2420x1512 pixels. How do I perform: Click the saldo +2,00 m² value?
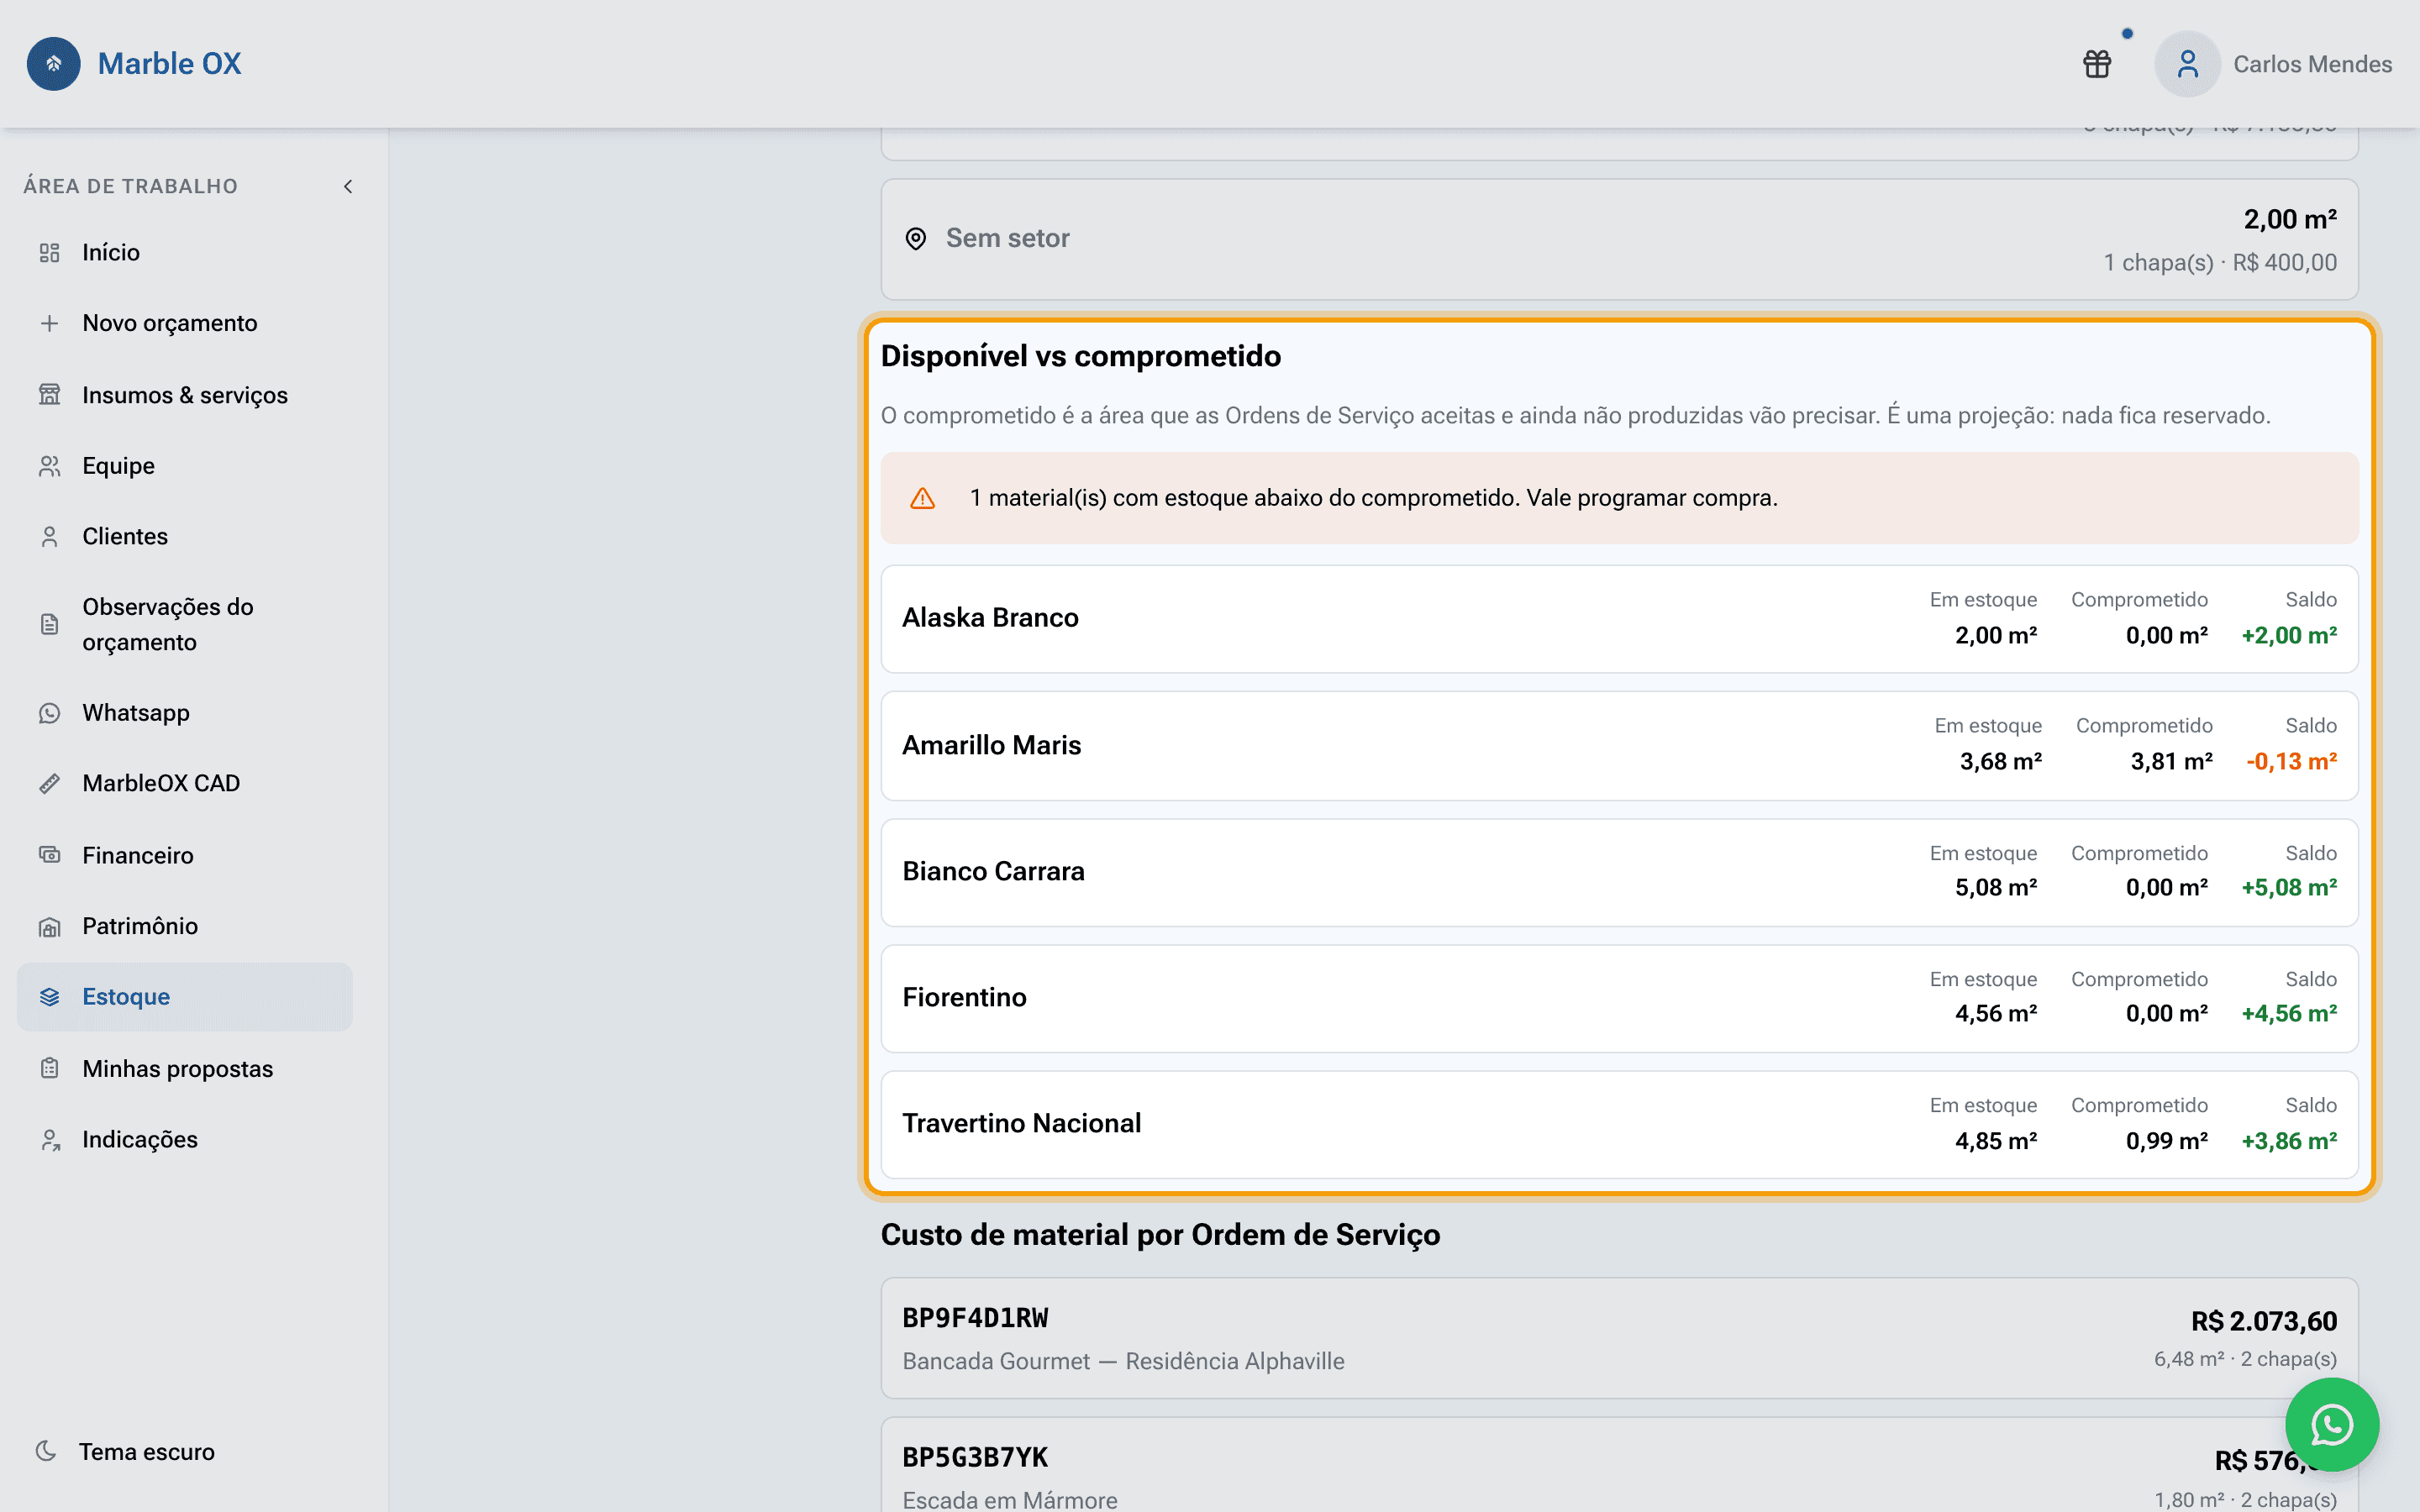coord(2289,636)
